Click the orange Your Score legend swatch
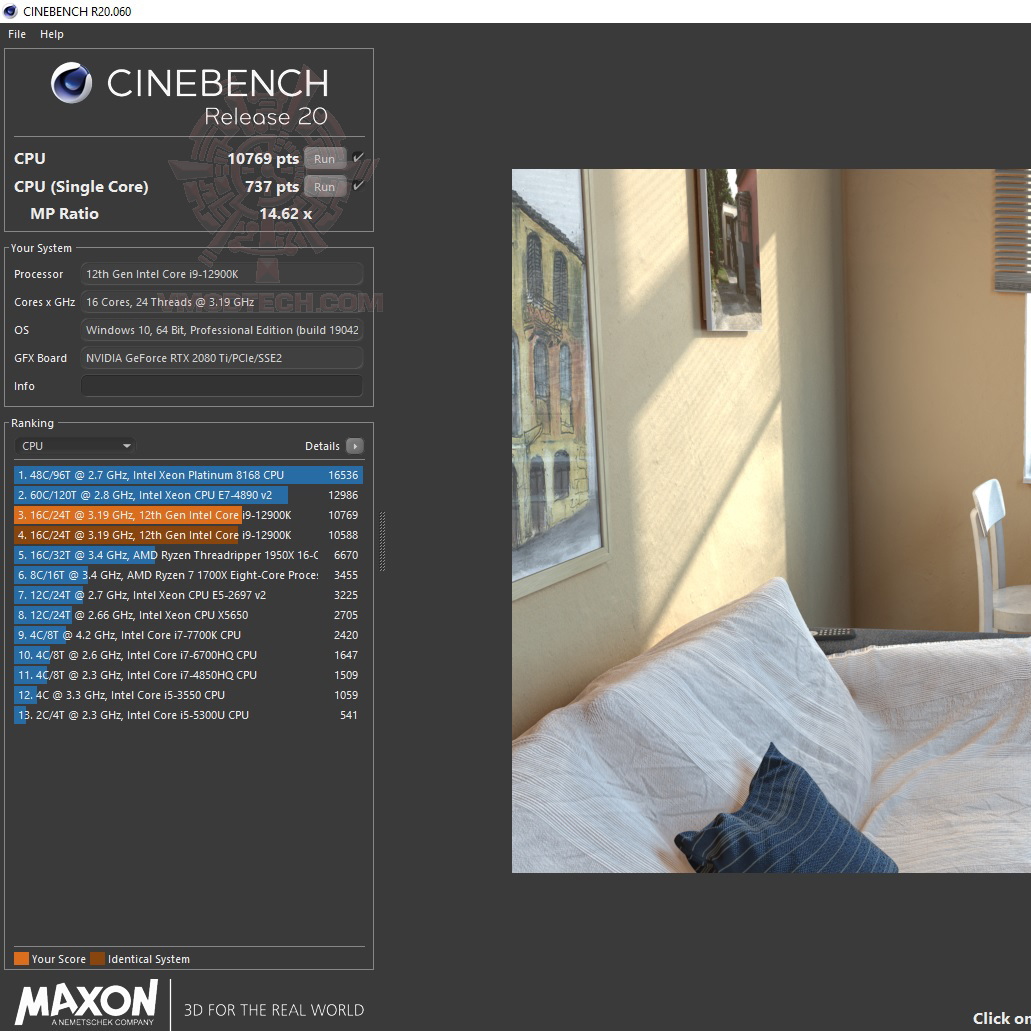 (21, 959)
